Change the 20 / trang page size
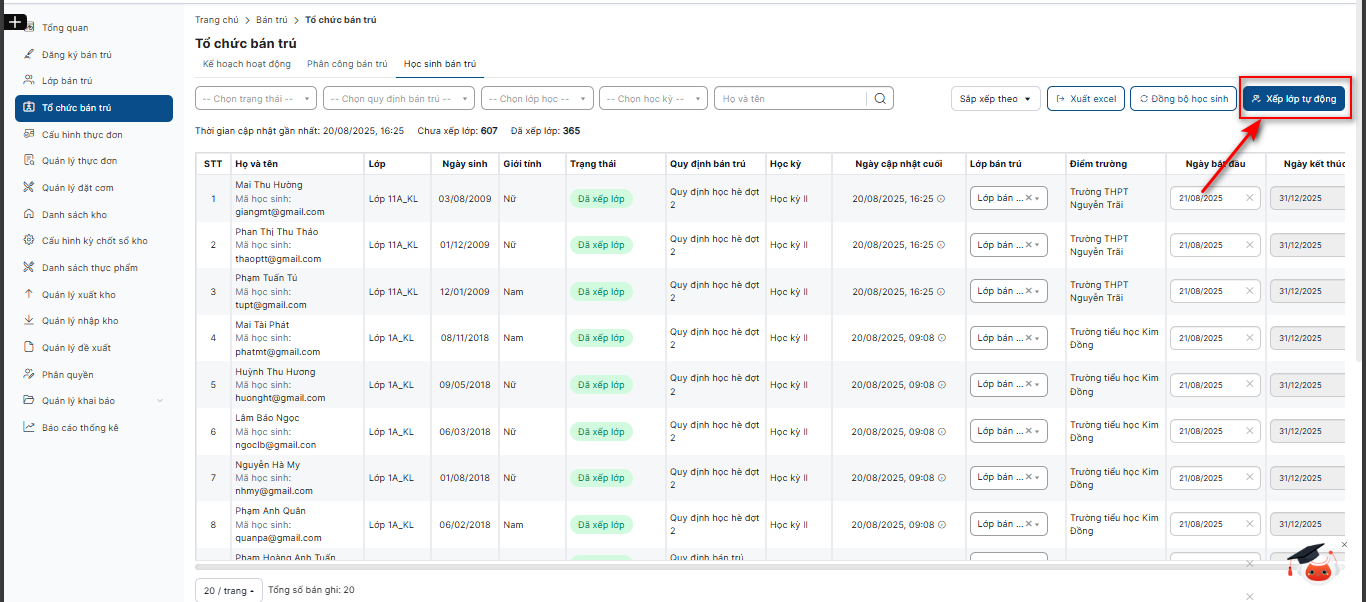Viewport: 1366px width, 602px height. (228, 591)
